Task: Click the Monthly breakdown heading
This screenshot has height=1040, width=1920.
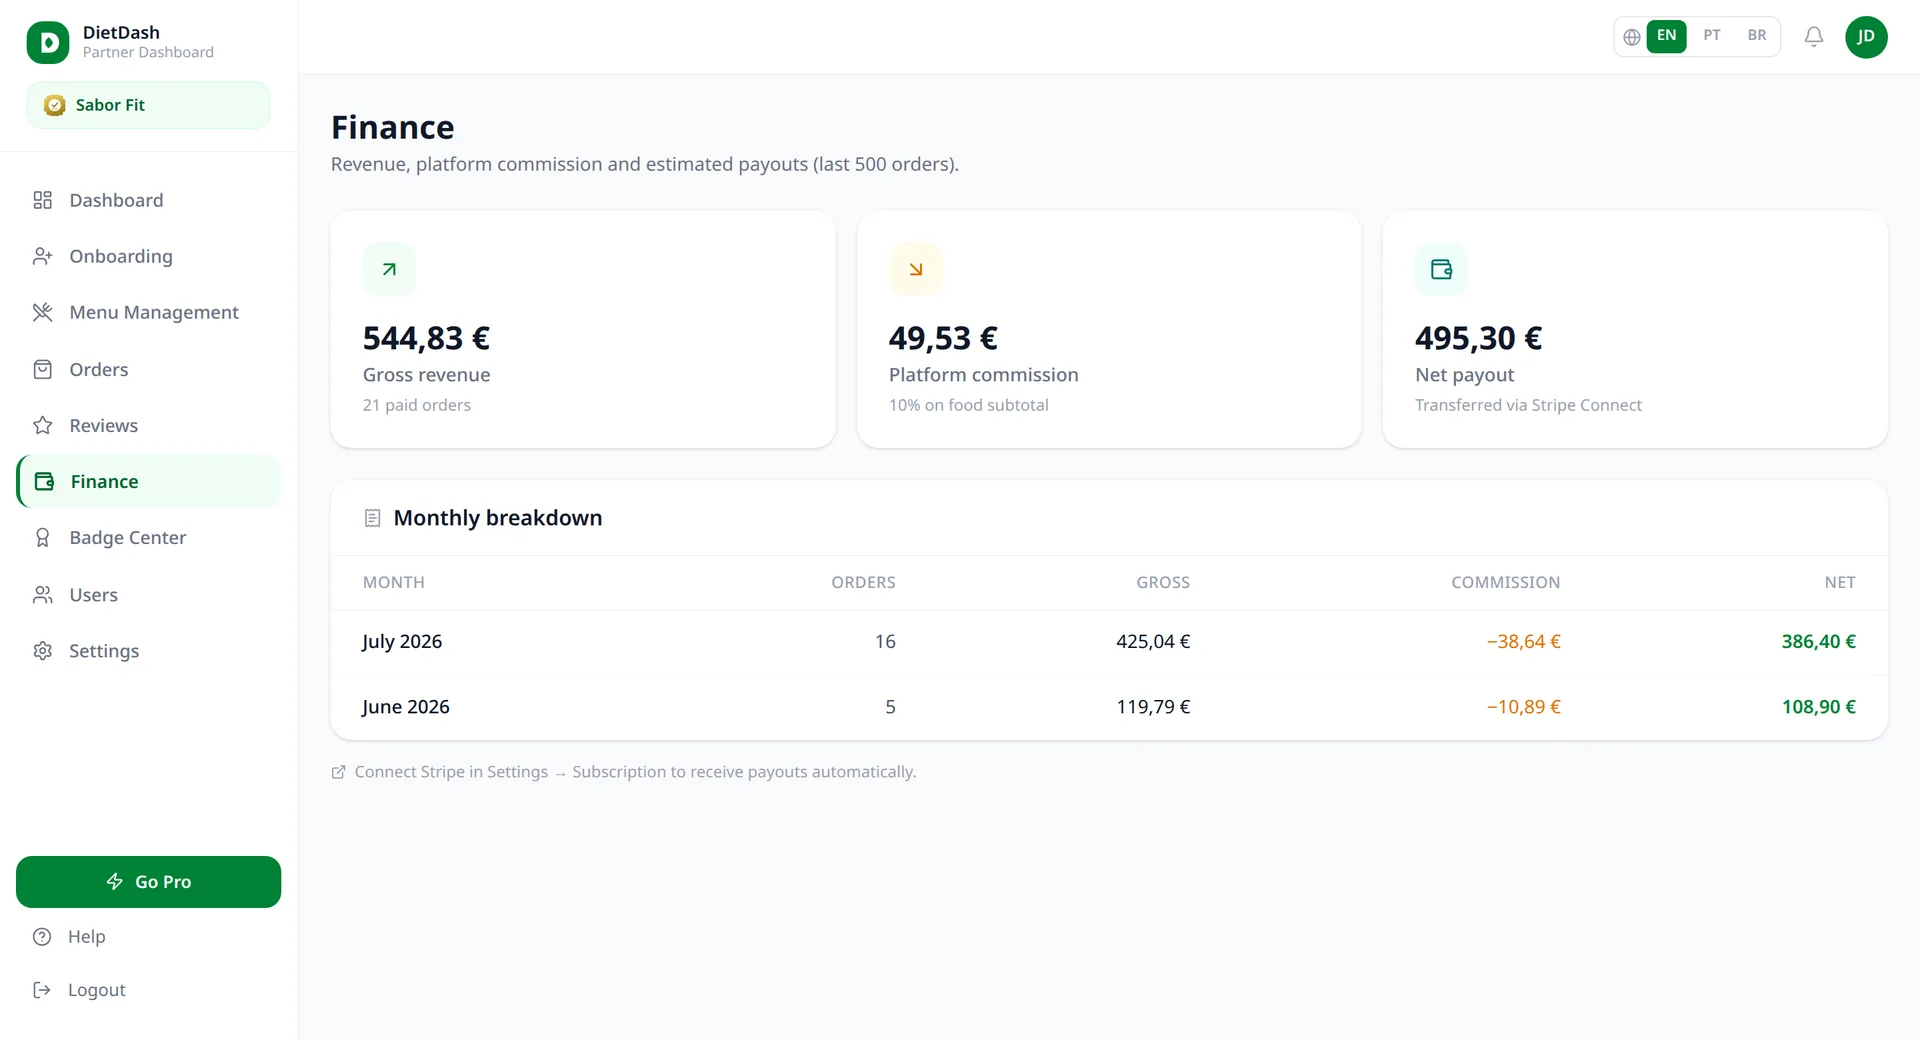Action: [x=498, y=518]
